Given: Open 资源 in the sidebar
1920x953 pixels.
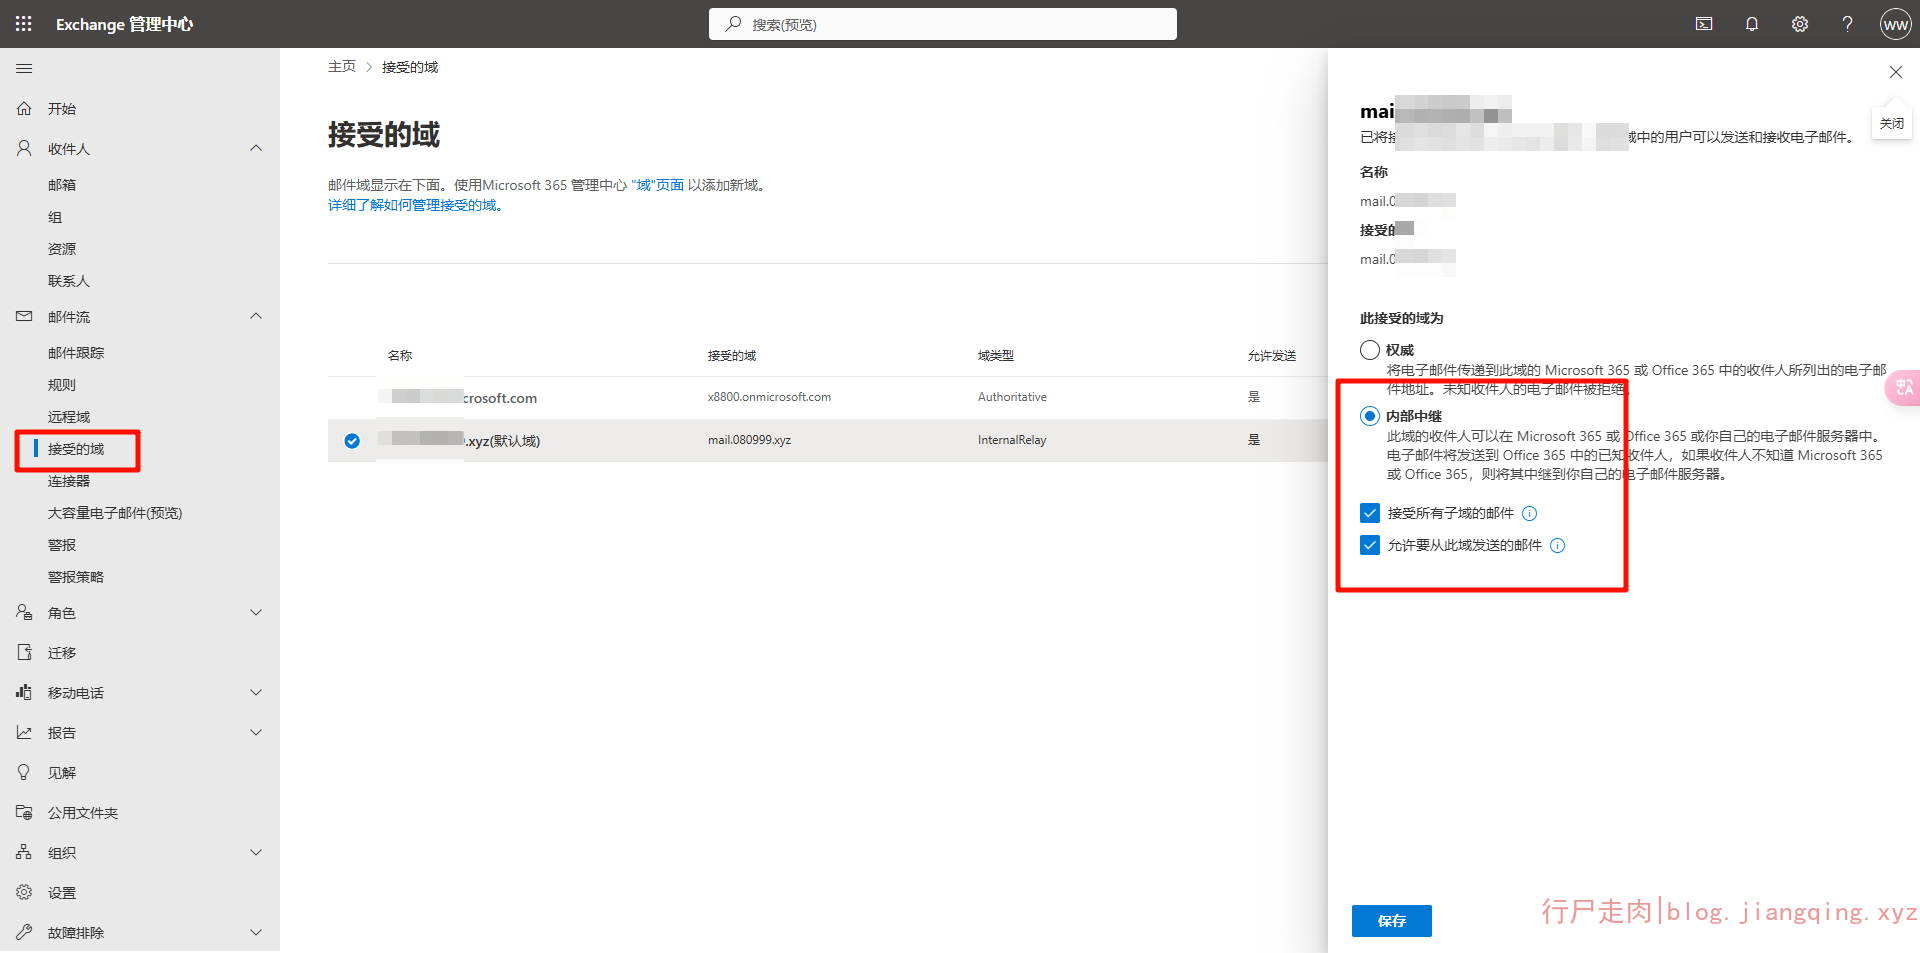Looking at the screenshot, I should tap(62, 249).
